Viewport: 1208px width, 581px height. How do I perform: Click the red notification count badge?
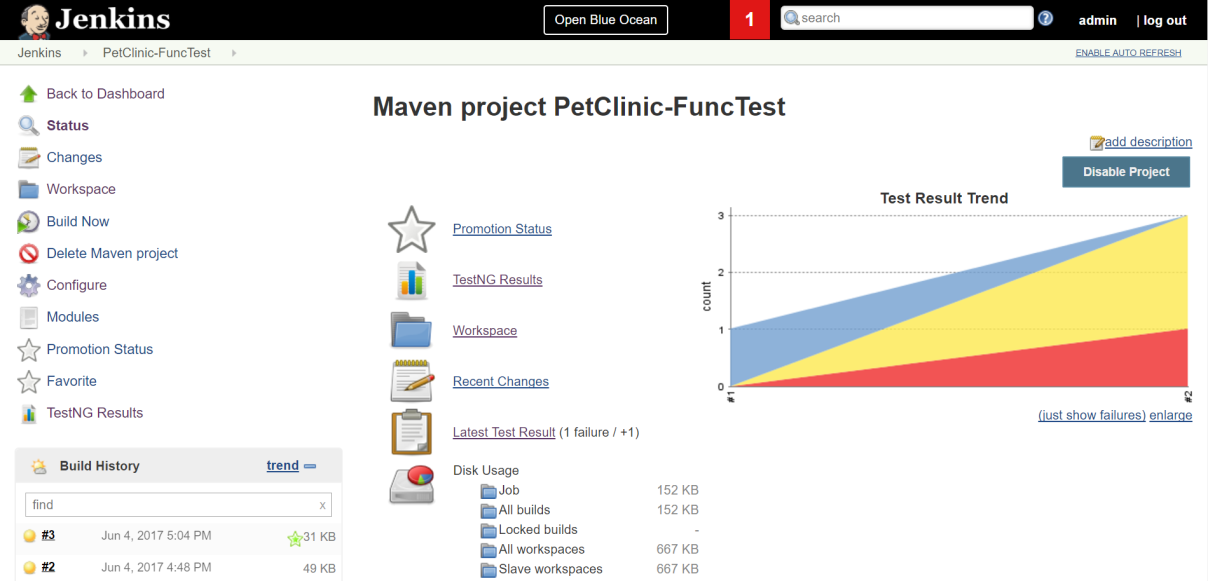click(x=750, y=20)
